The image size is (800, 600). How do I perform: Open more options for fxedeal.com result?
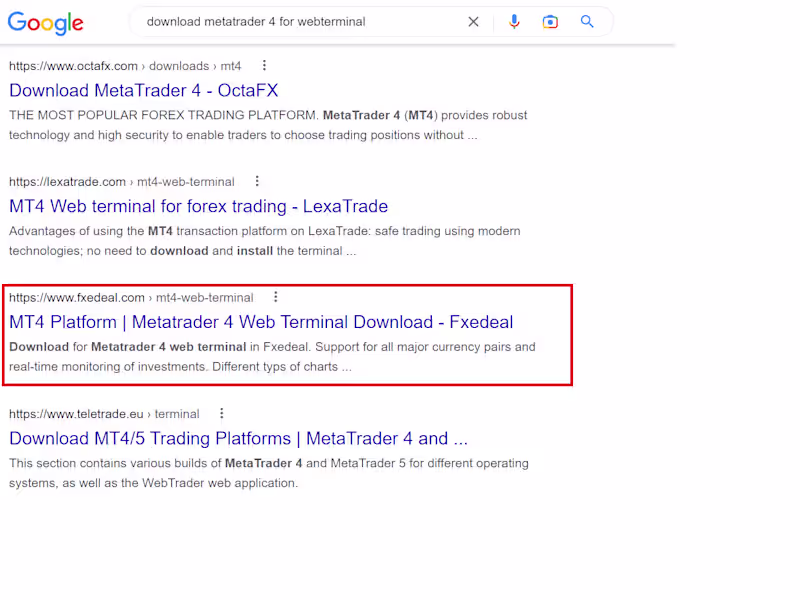coord(276,297)
